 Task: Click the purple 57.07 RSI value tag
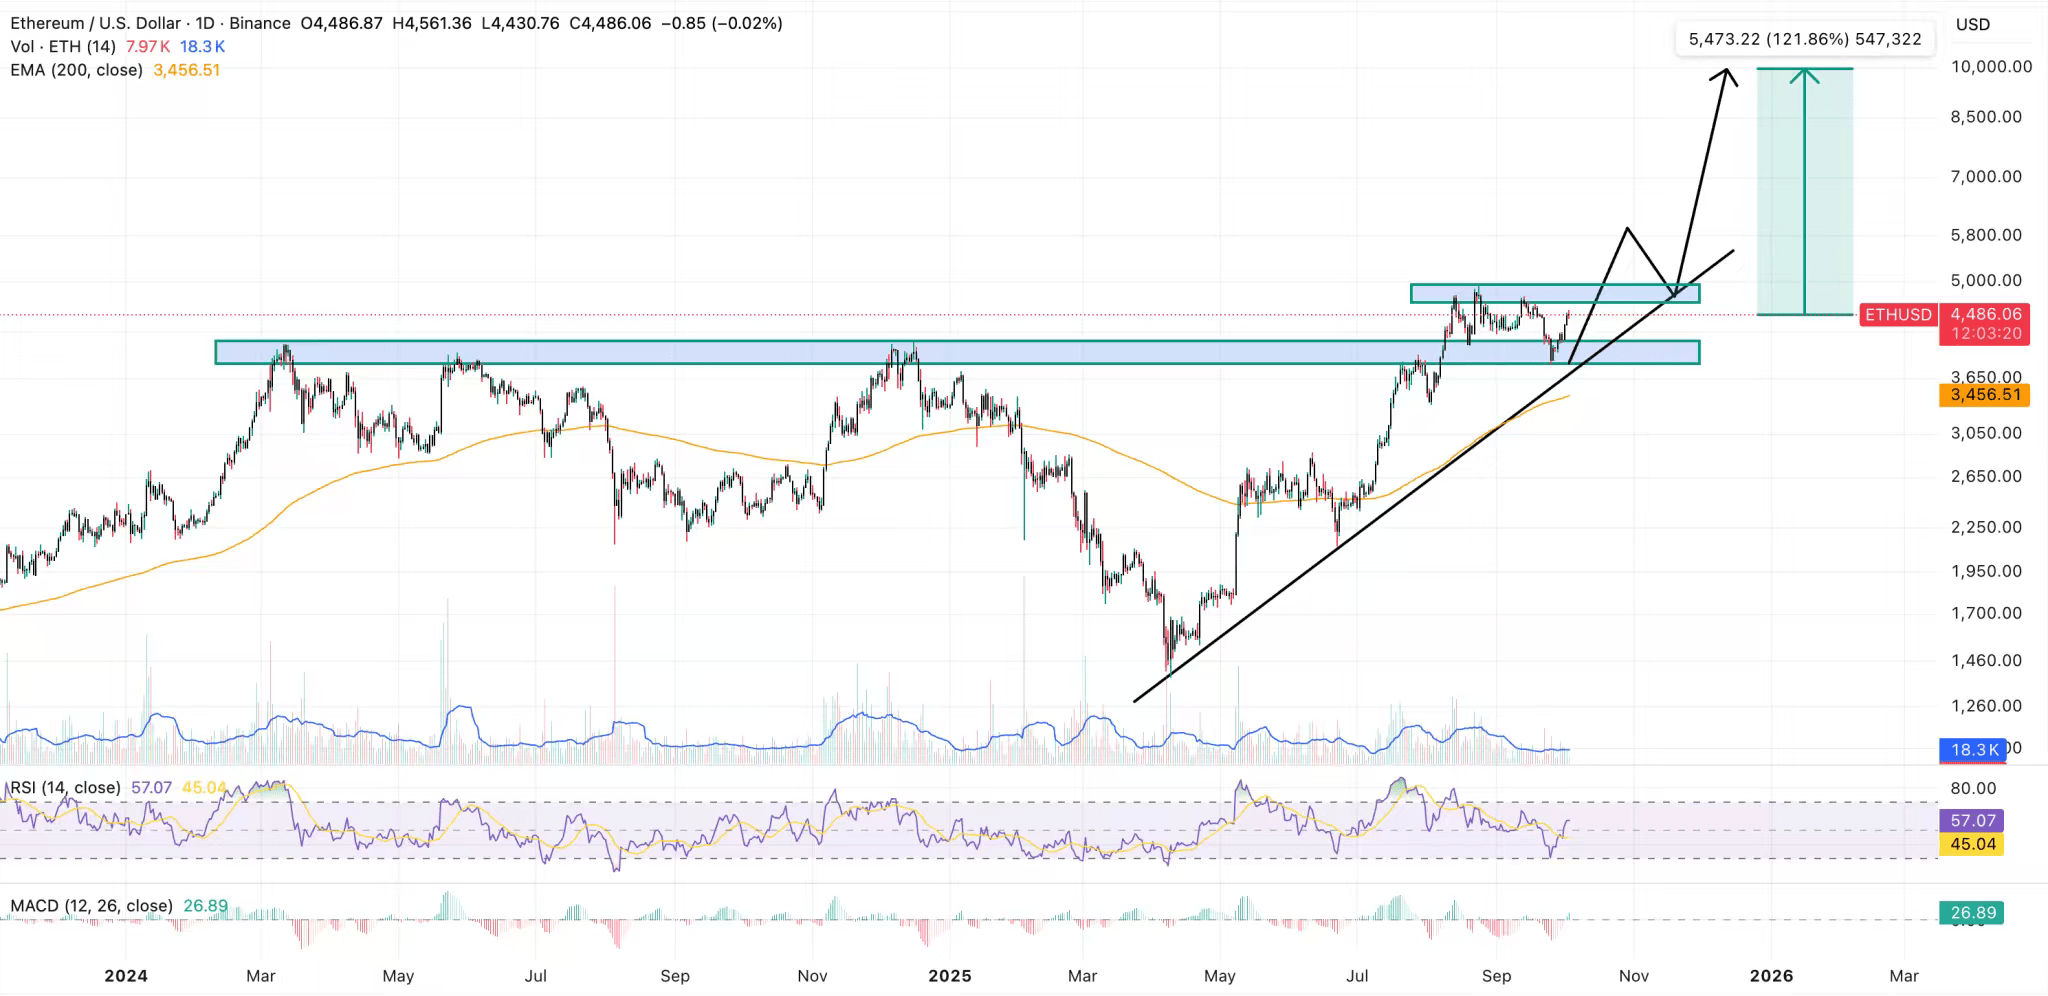click(1972, 821)
